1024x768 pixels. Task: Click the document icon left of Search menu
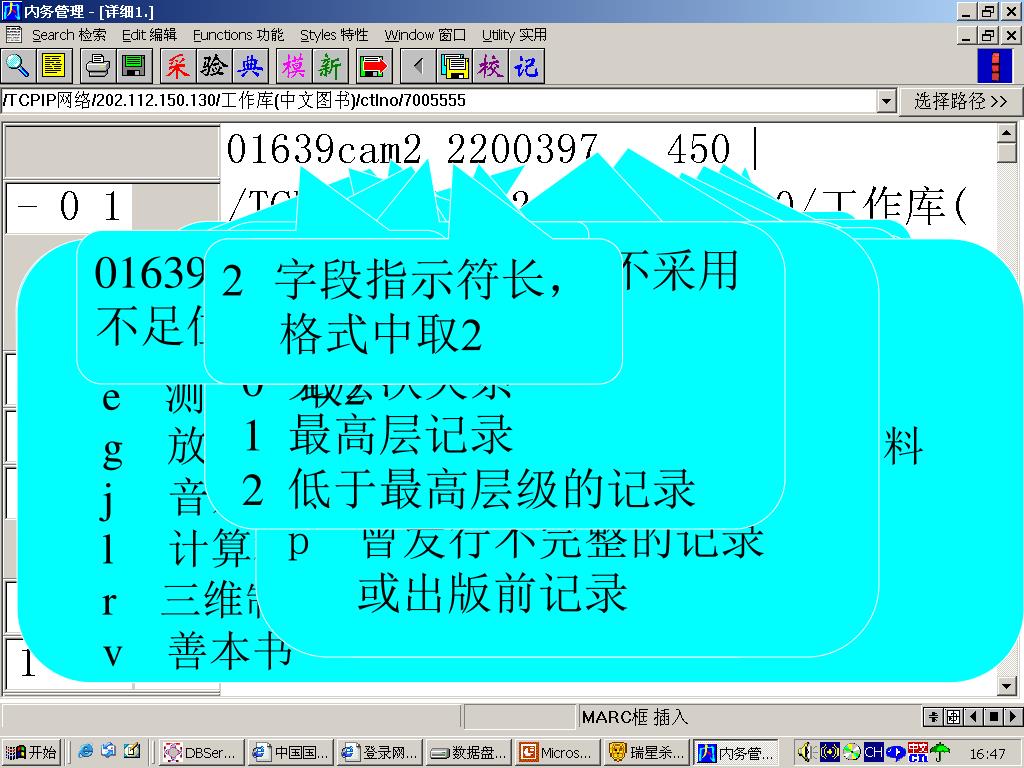pos(12,35)
